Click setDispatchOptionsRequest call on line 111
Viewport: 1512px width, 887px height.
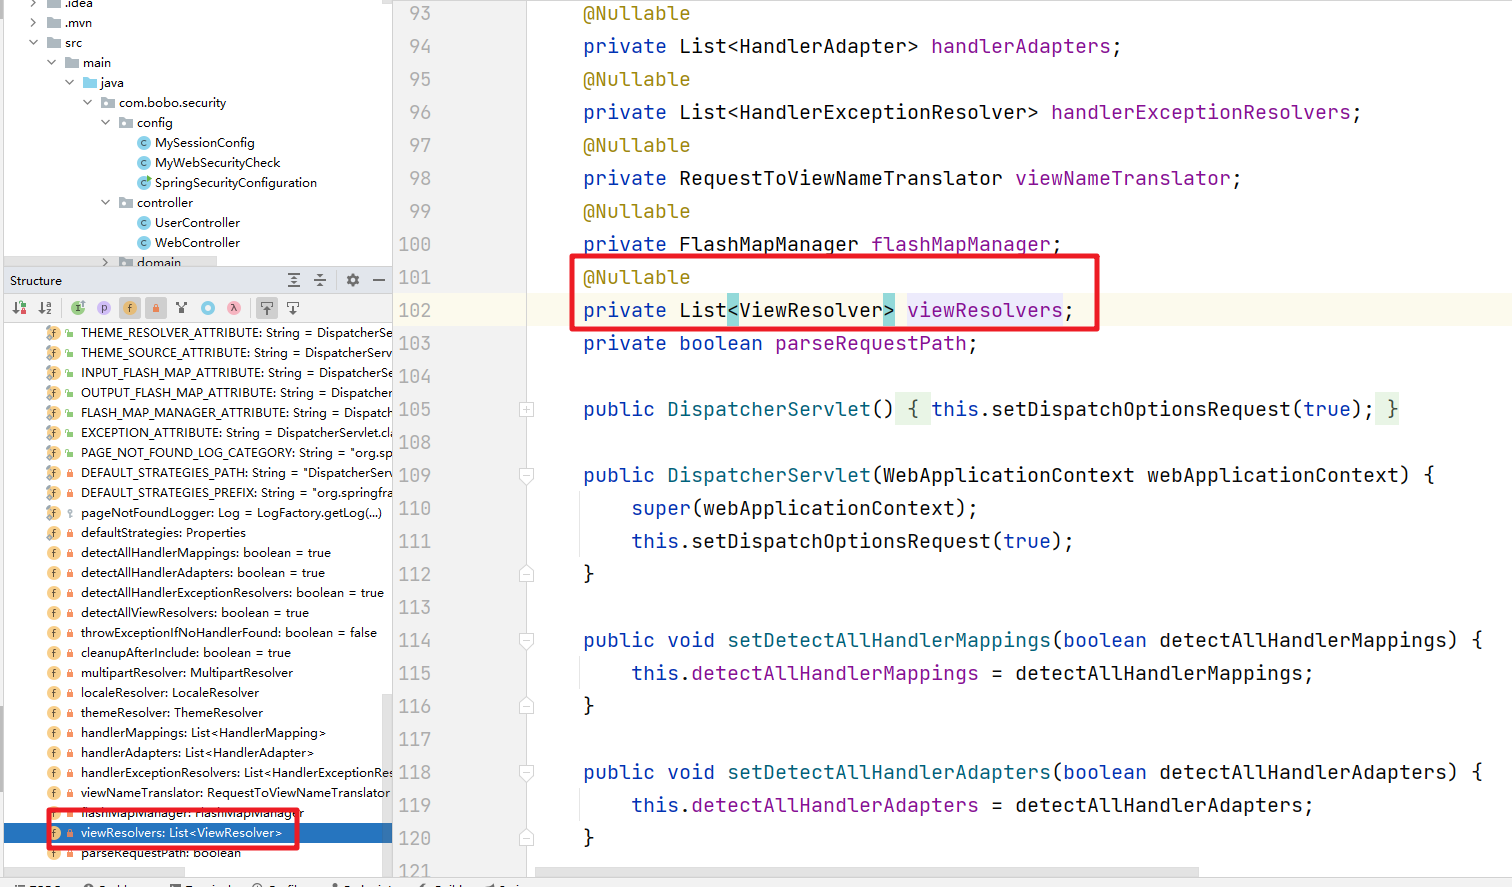[841, 541]
